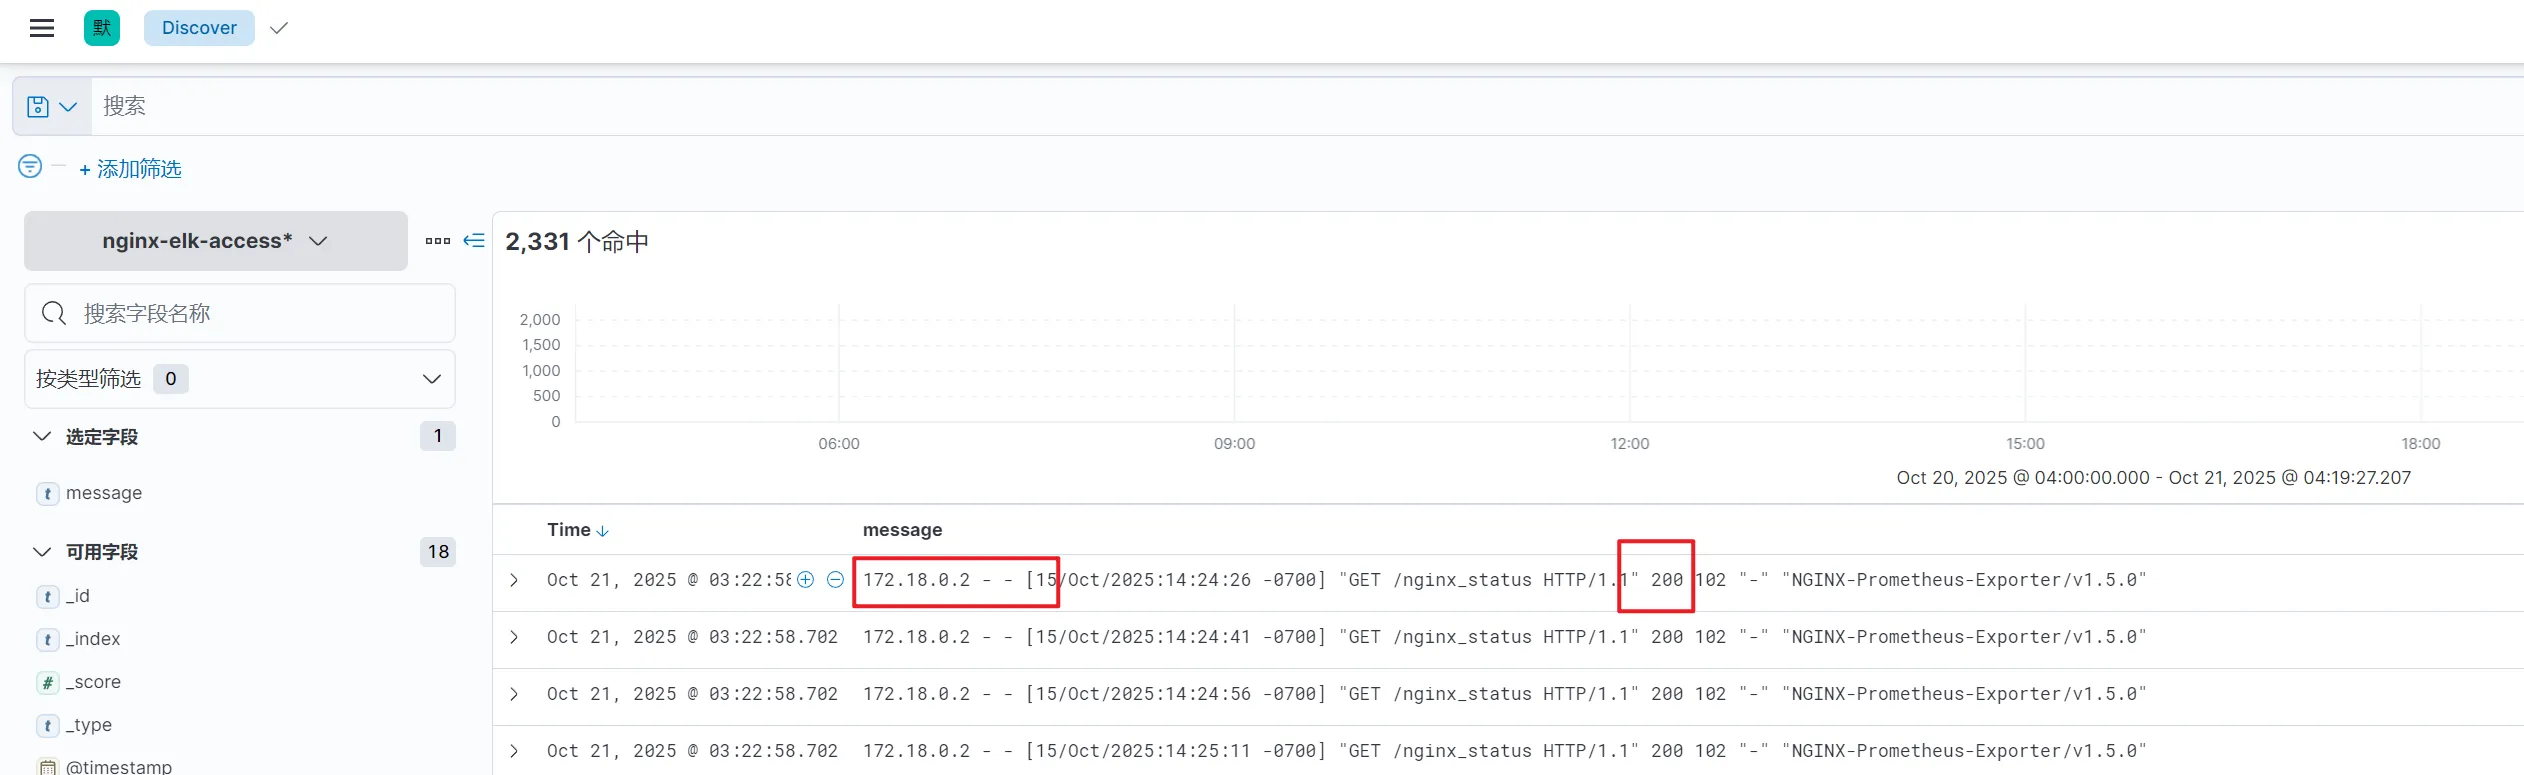Collapse the field sidebar arrow icon
The height and width of the screenshot is (775, 2524).
click(x=474, y=241)
